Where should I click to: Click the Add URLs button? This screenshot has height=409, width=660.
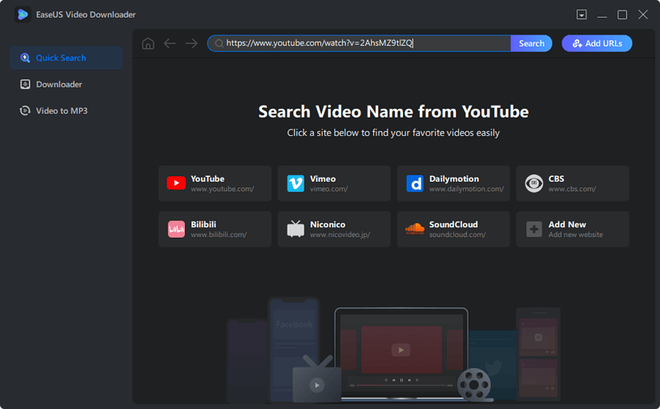(597, 43)
